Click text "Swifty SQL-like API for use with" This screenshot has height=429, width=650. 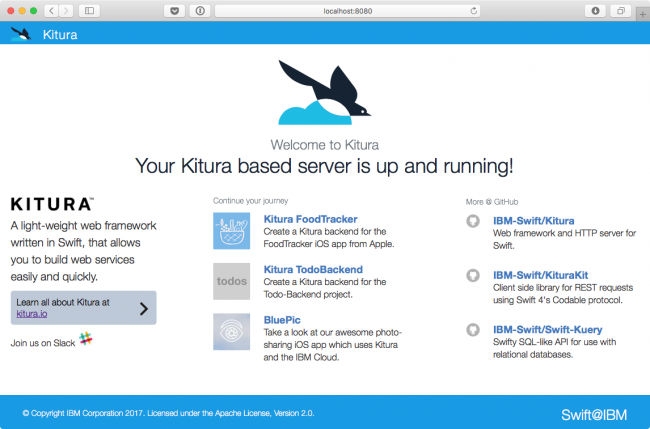(554, 342)
